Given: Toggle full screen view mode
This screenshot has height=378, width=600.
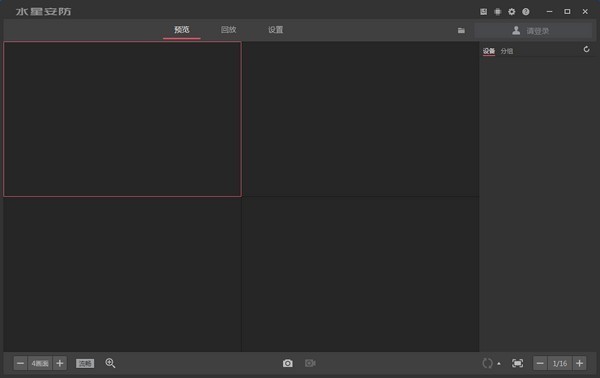Looking at the screenshot, I should pos(517,363).
